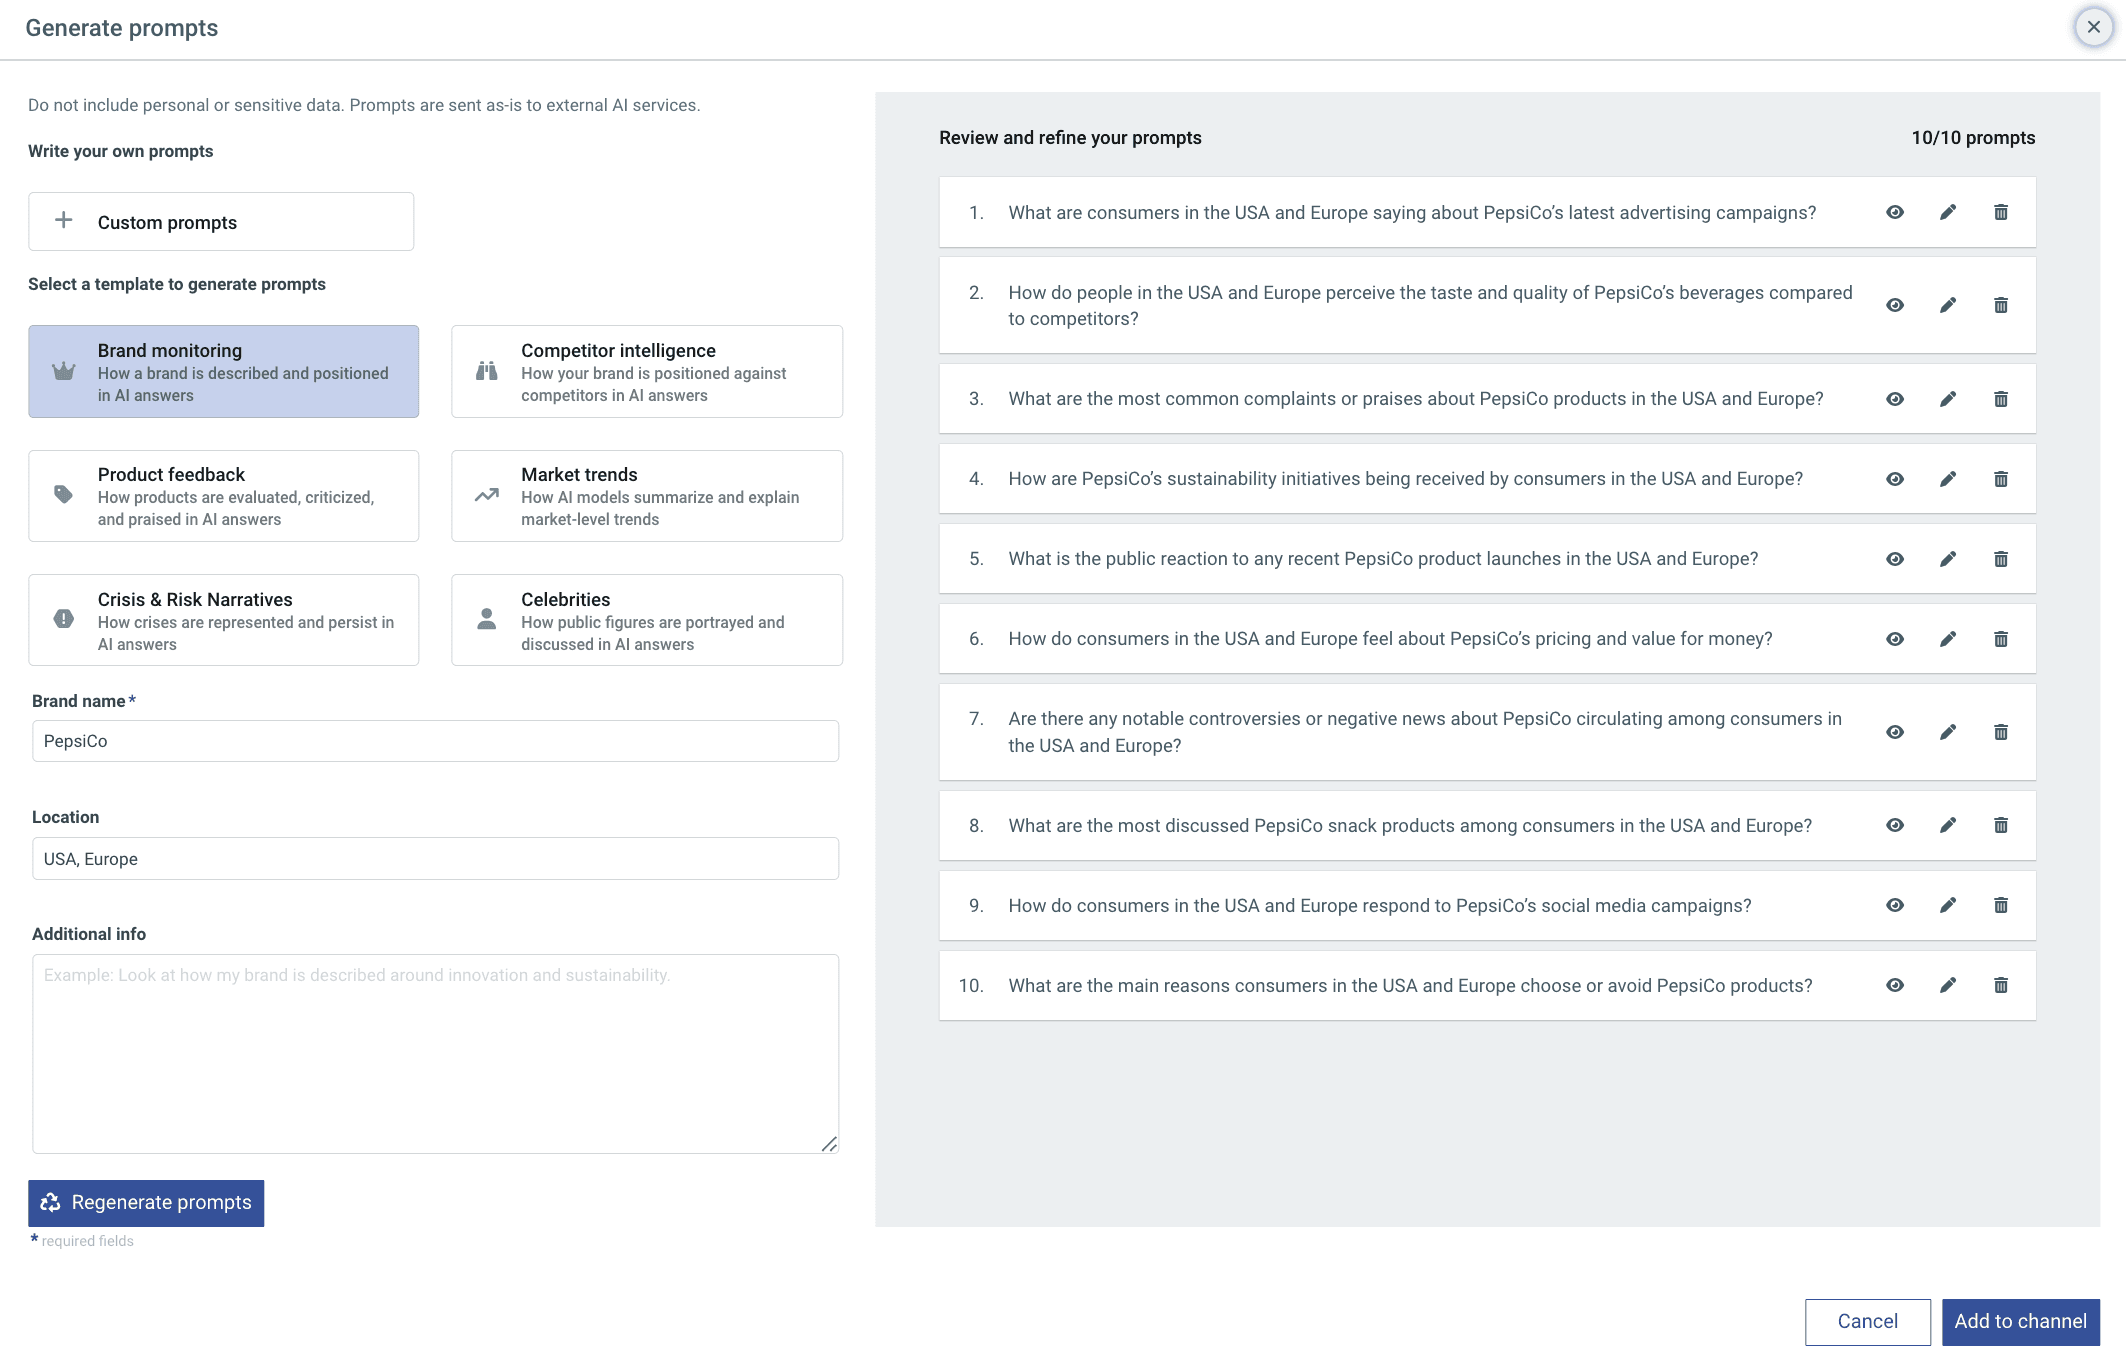Screen dimensions: 2126x1366
Task: Toggle the eye icon for prompt 8
Action: click(1894, 825)
